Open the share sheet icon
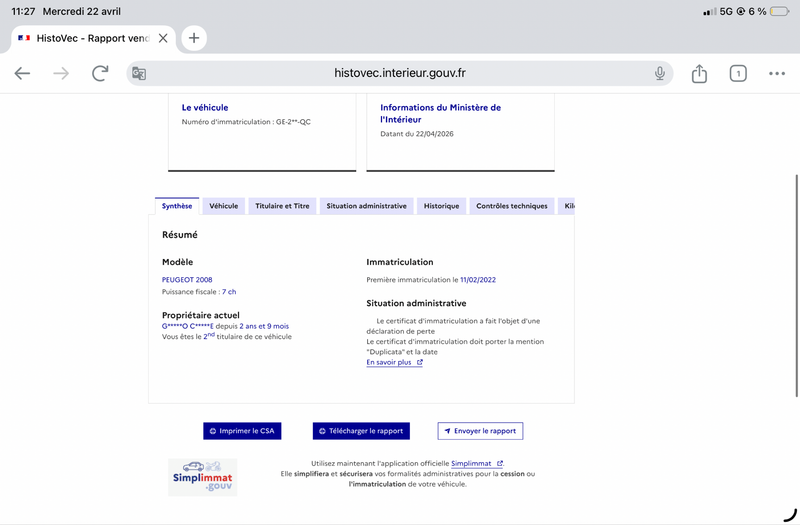Image resolution: width=800 pixels, height=525 pixels. [699, 73]
